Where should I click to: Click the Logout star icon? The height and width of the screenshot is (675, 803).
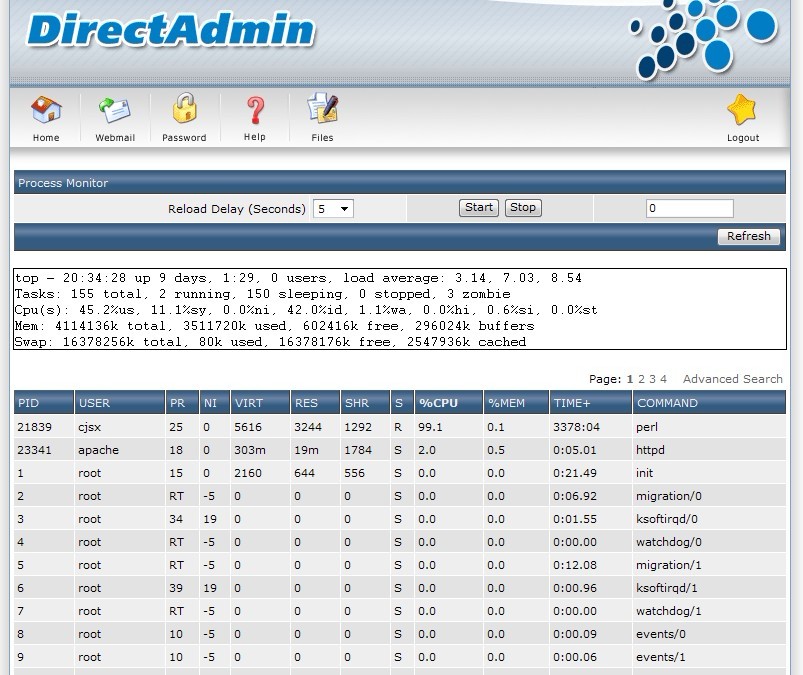742,110
